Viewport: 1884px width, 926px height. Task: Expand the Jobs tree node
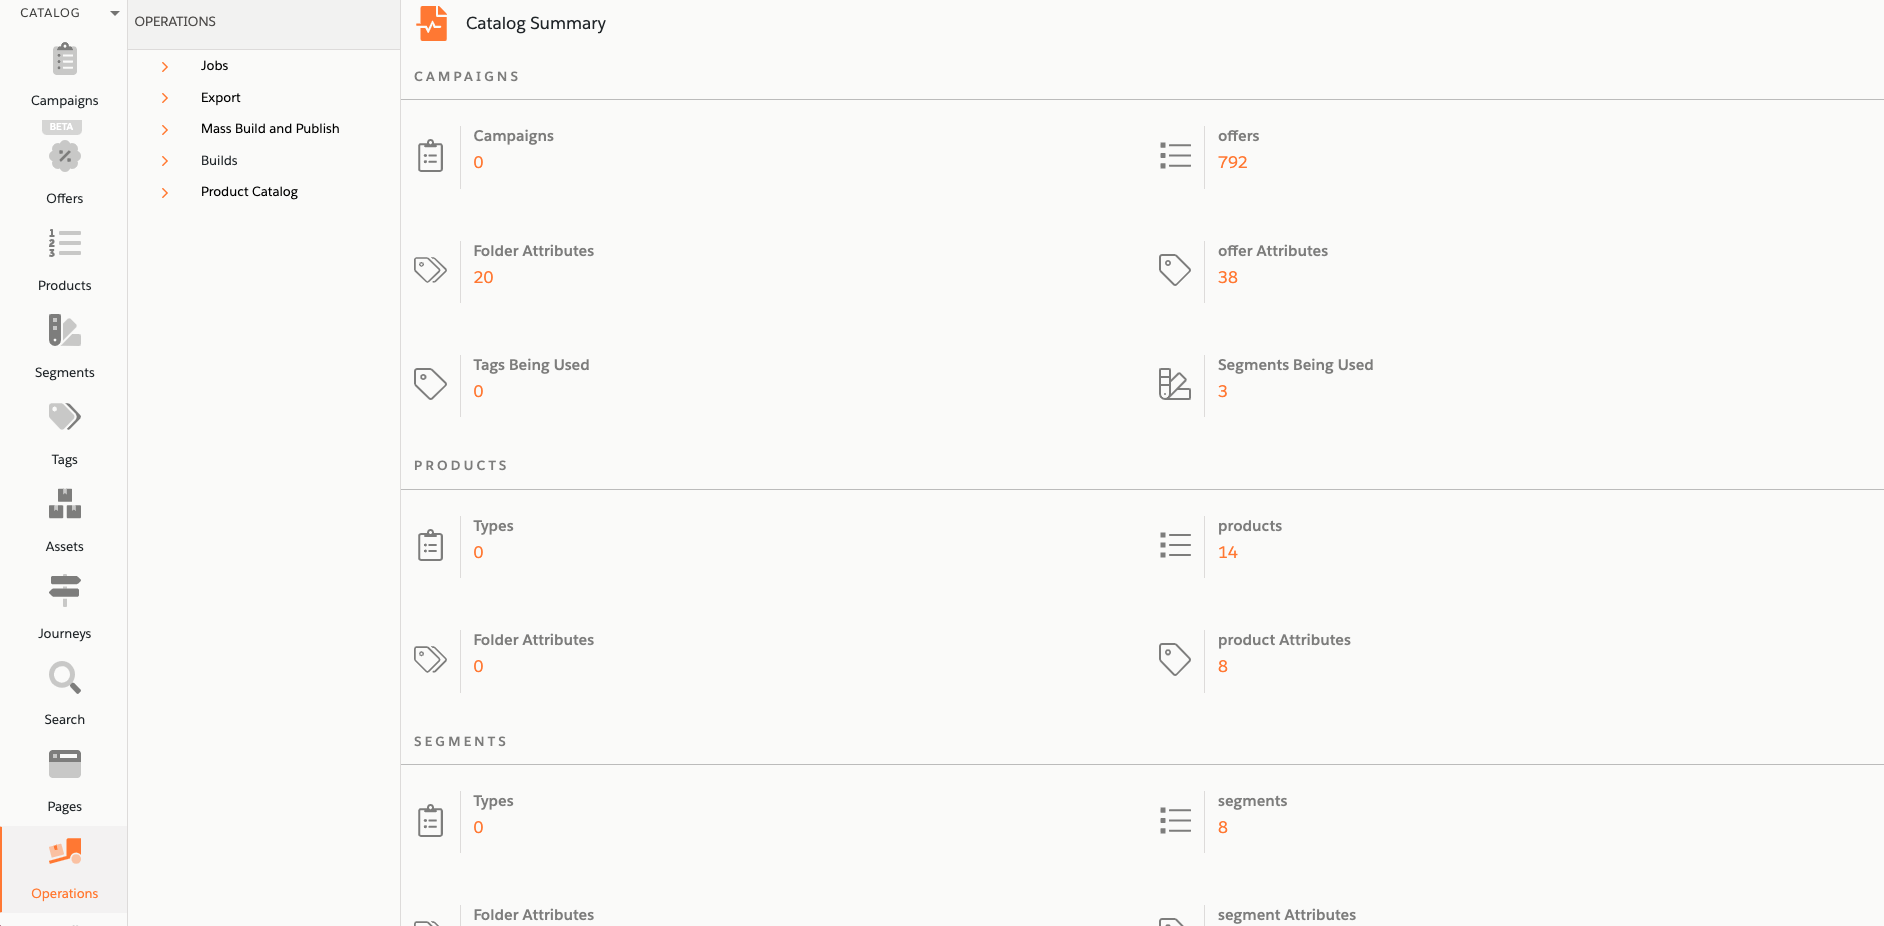pyautogui.click(x=165, y=66)
